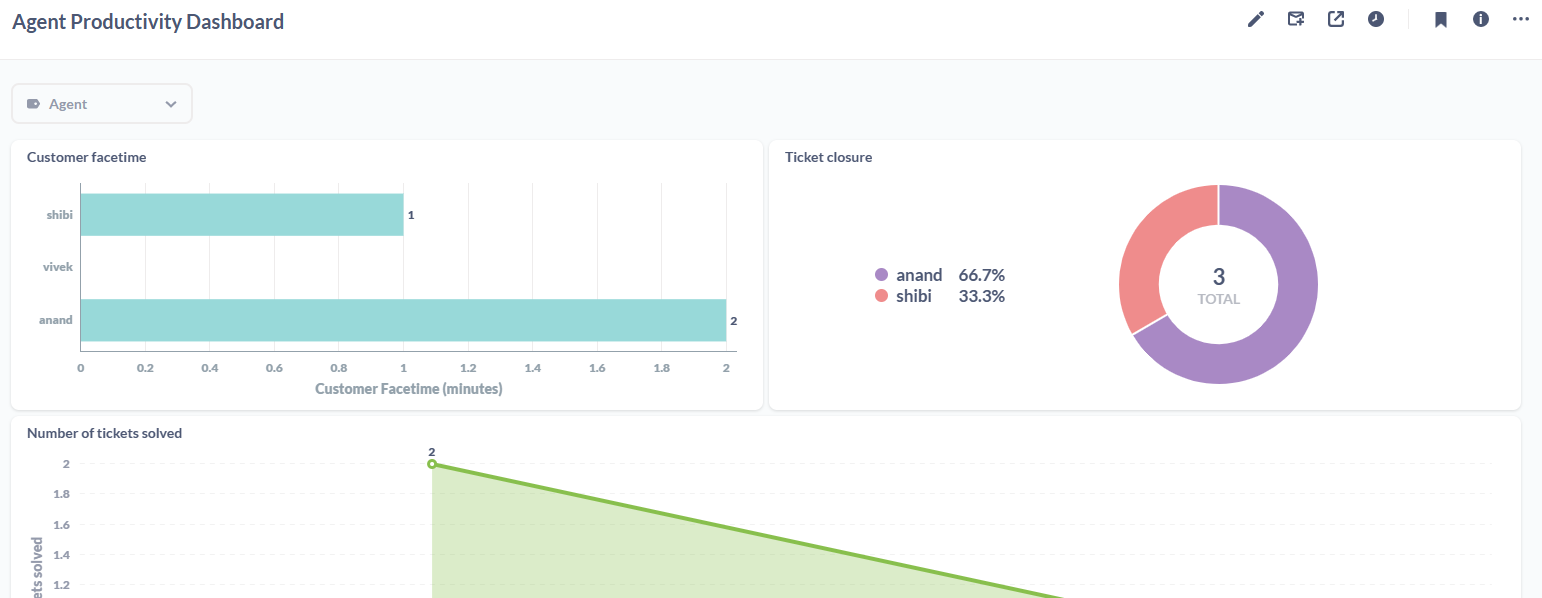
Task: Open the refresh history clock icon
Action: click(x=1376, y=19)
